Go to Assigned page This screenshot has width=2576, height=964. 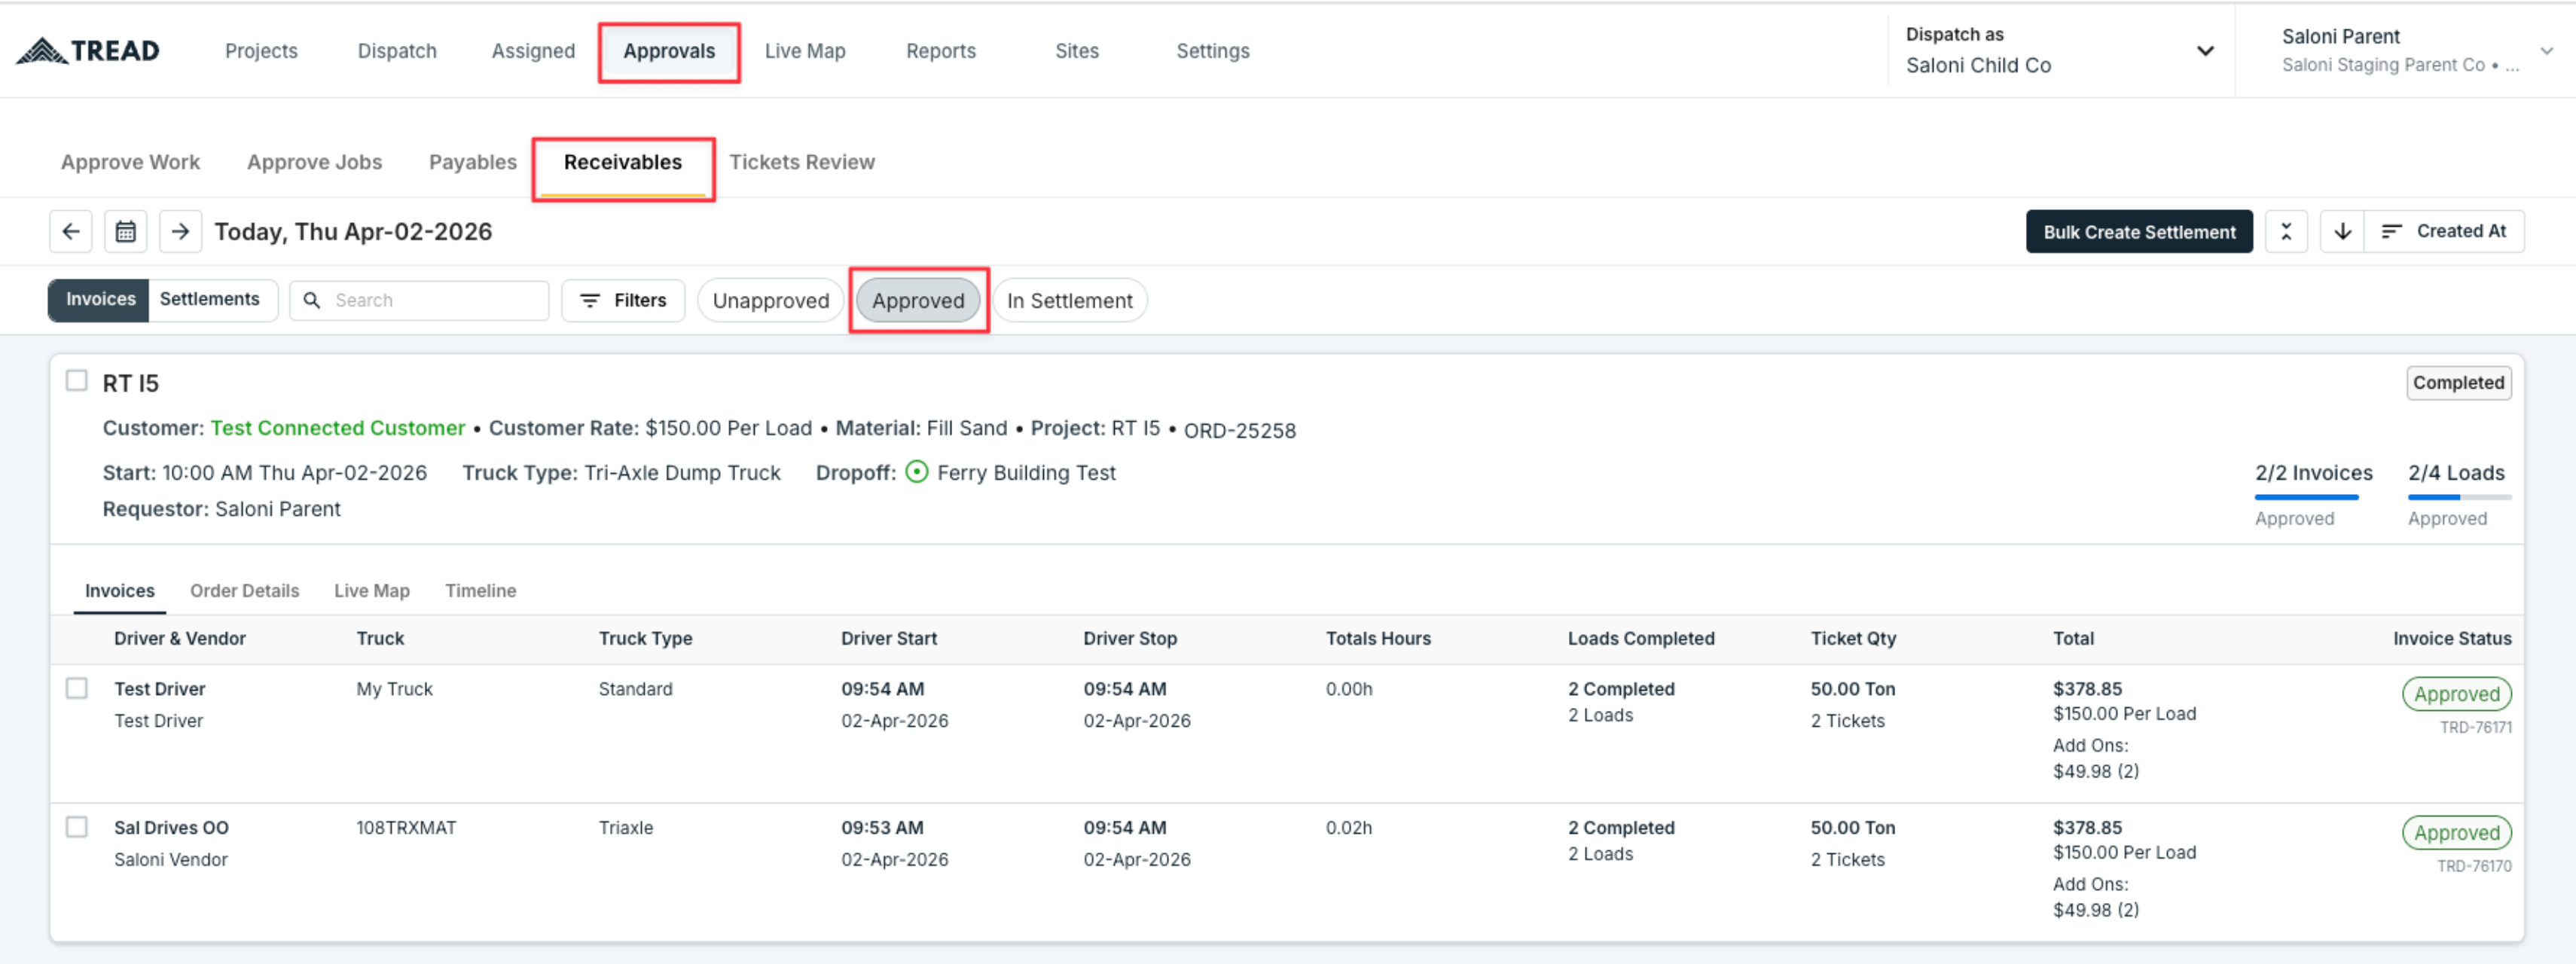click(533, 50)
